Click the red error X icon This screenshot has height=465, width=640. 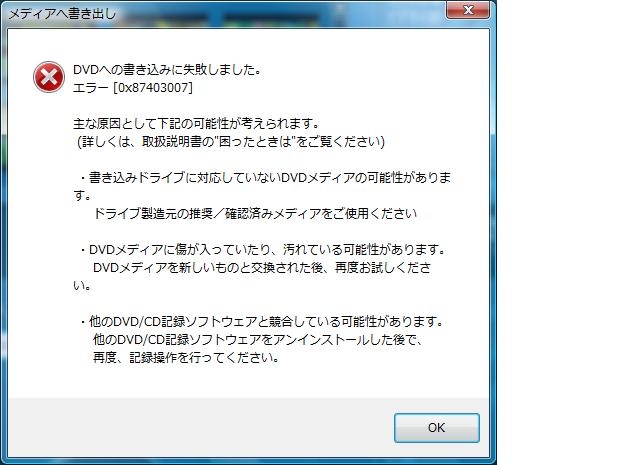point(49,77)
